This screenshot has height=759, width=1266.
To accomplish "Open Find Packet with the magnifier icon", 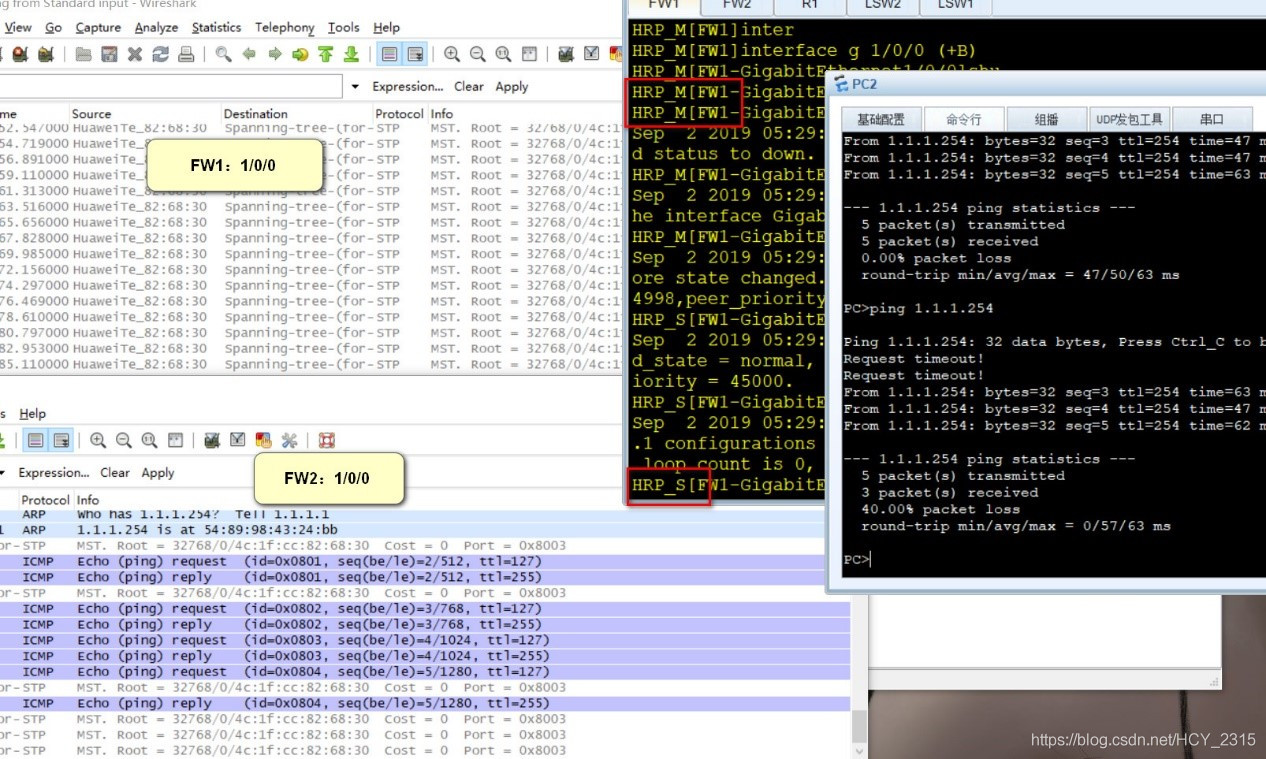I will point(223,54).
